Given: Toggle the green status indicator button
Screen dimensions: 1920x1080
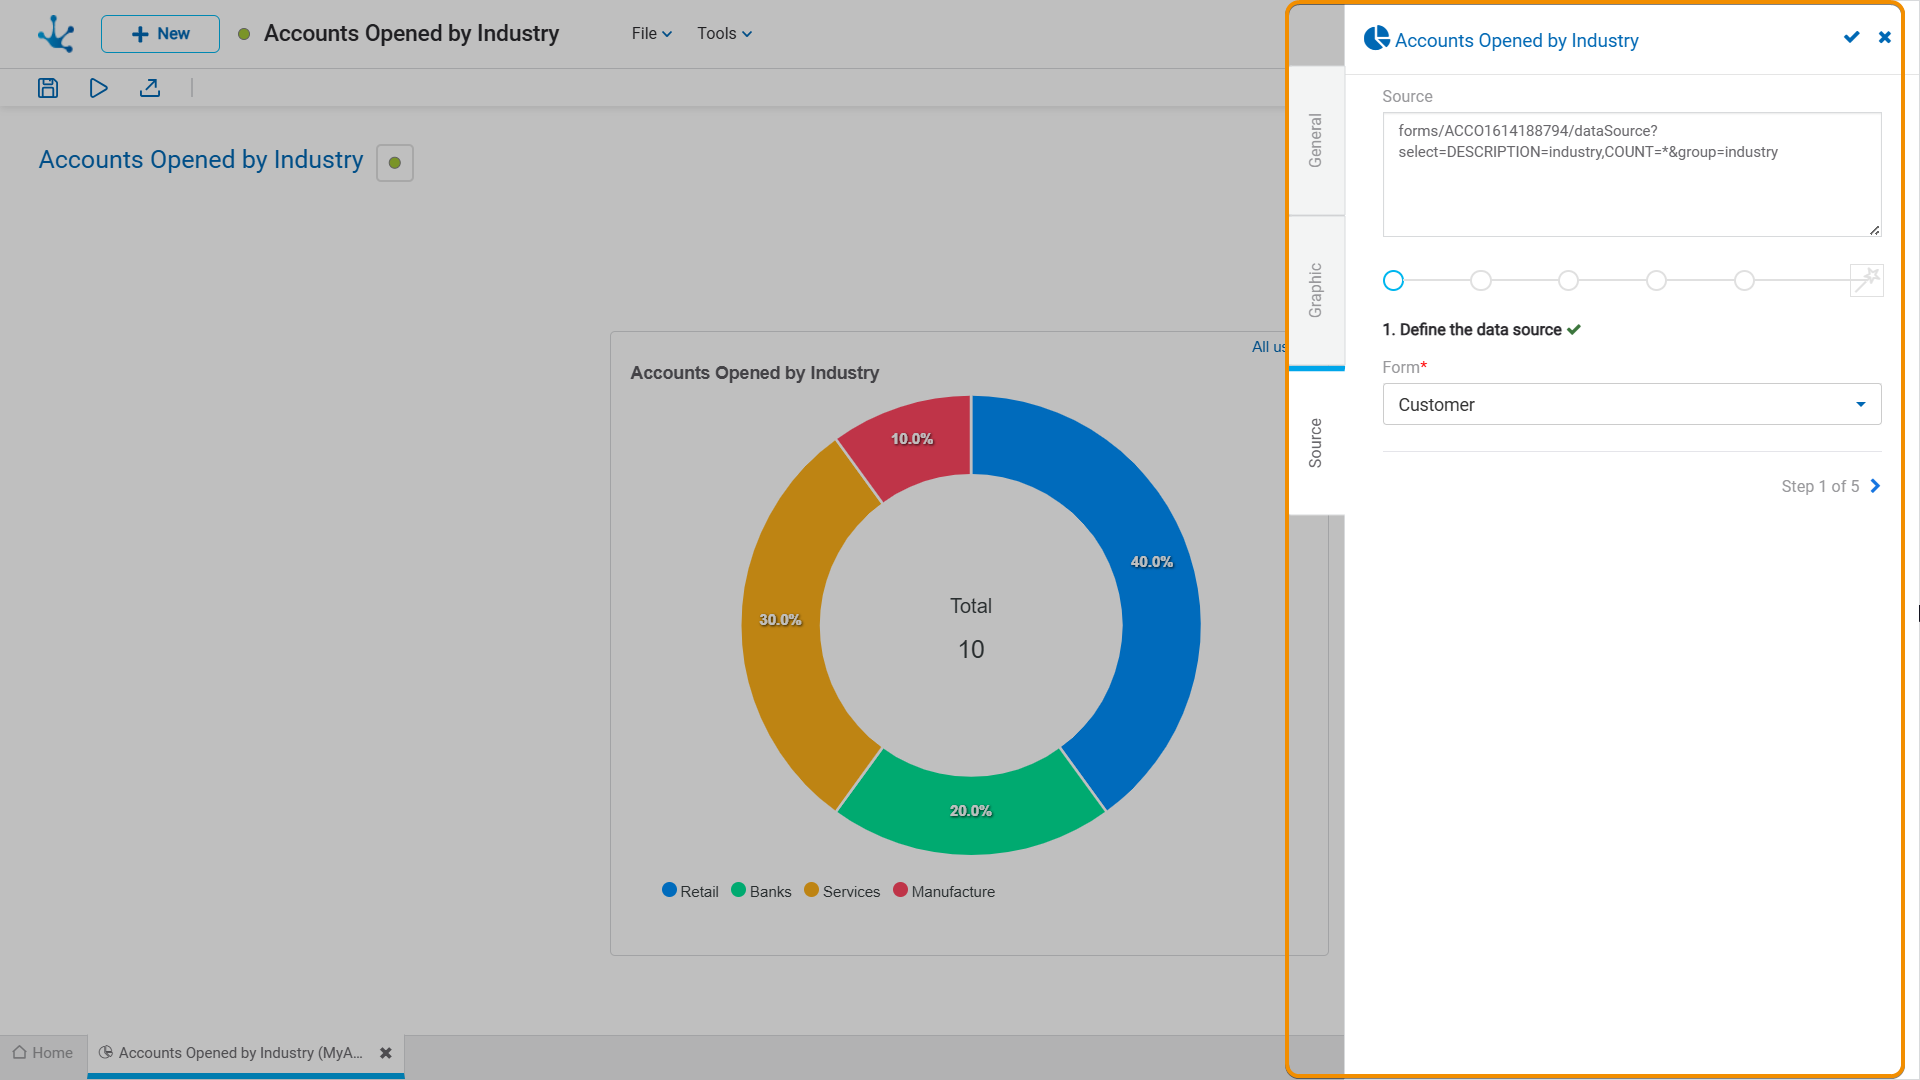Looking at the screenshot, I should click(x=395, y=163).
